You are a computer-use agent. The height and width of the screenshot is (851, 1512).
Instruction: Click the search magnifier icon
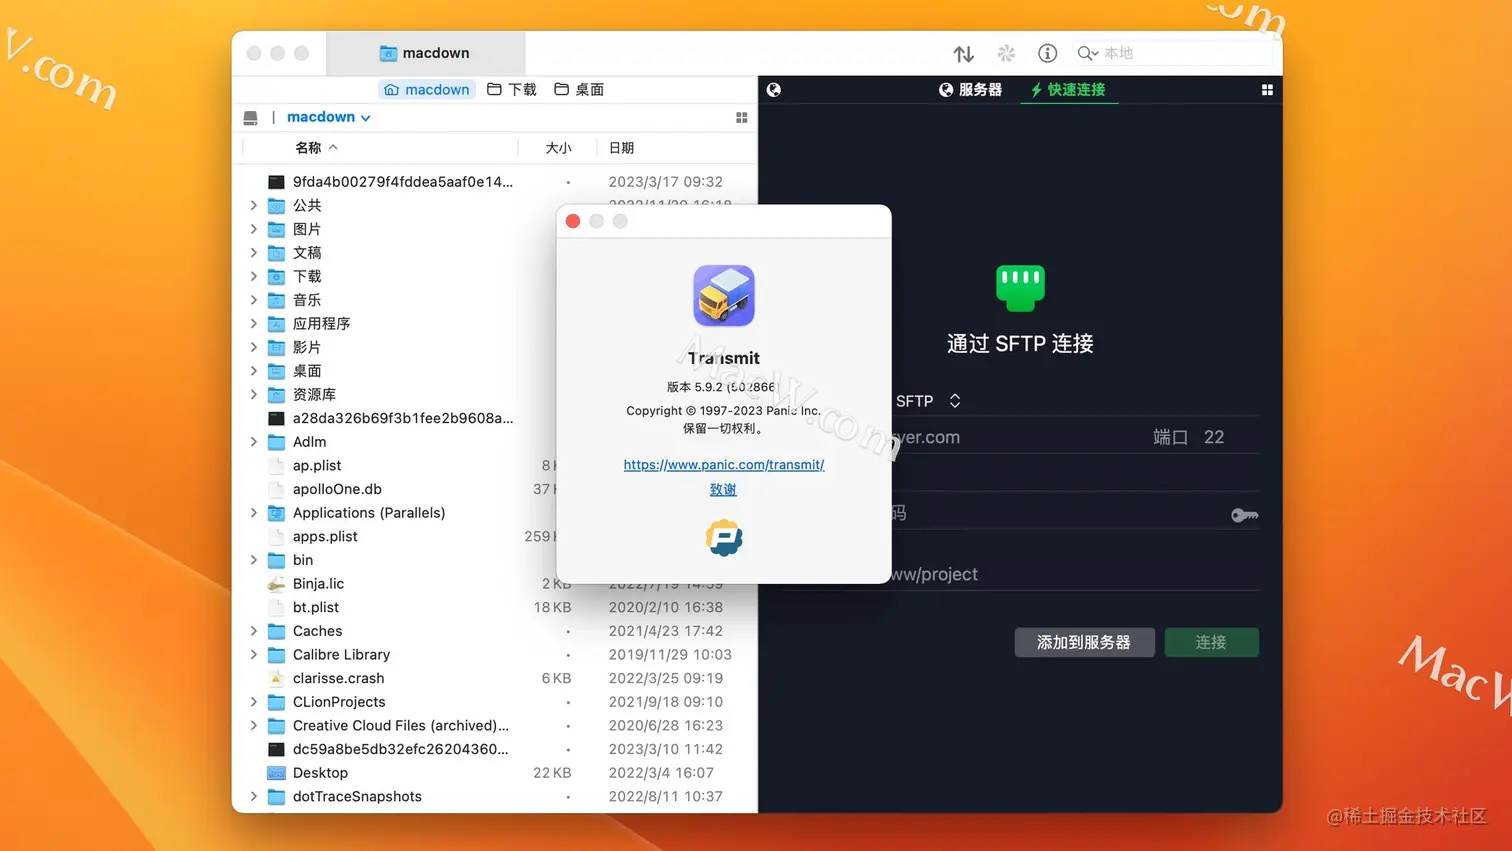tap(1087, 53)
